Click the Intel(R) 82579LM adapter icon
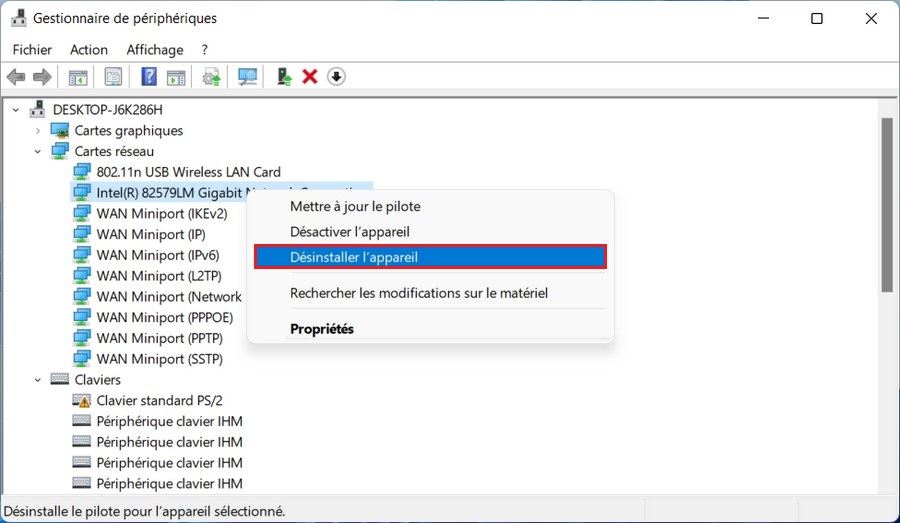Screen dimensions: 900x523 point(82,192)
